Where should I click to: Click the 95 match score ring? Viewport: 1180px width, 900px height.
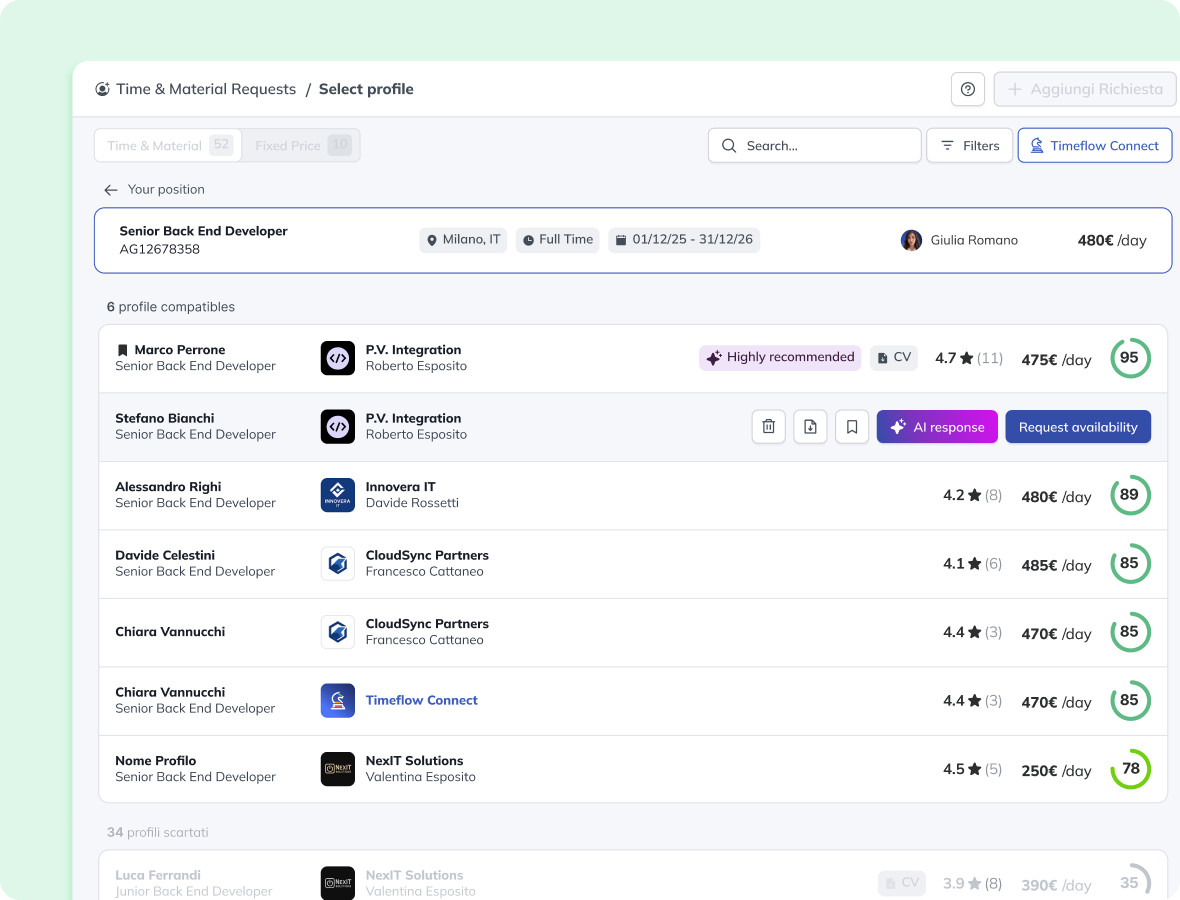pos(1130,358)
